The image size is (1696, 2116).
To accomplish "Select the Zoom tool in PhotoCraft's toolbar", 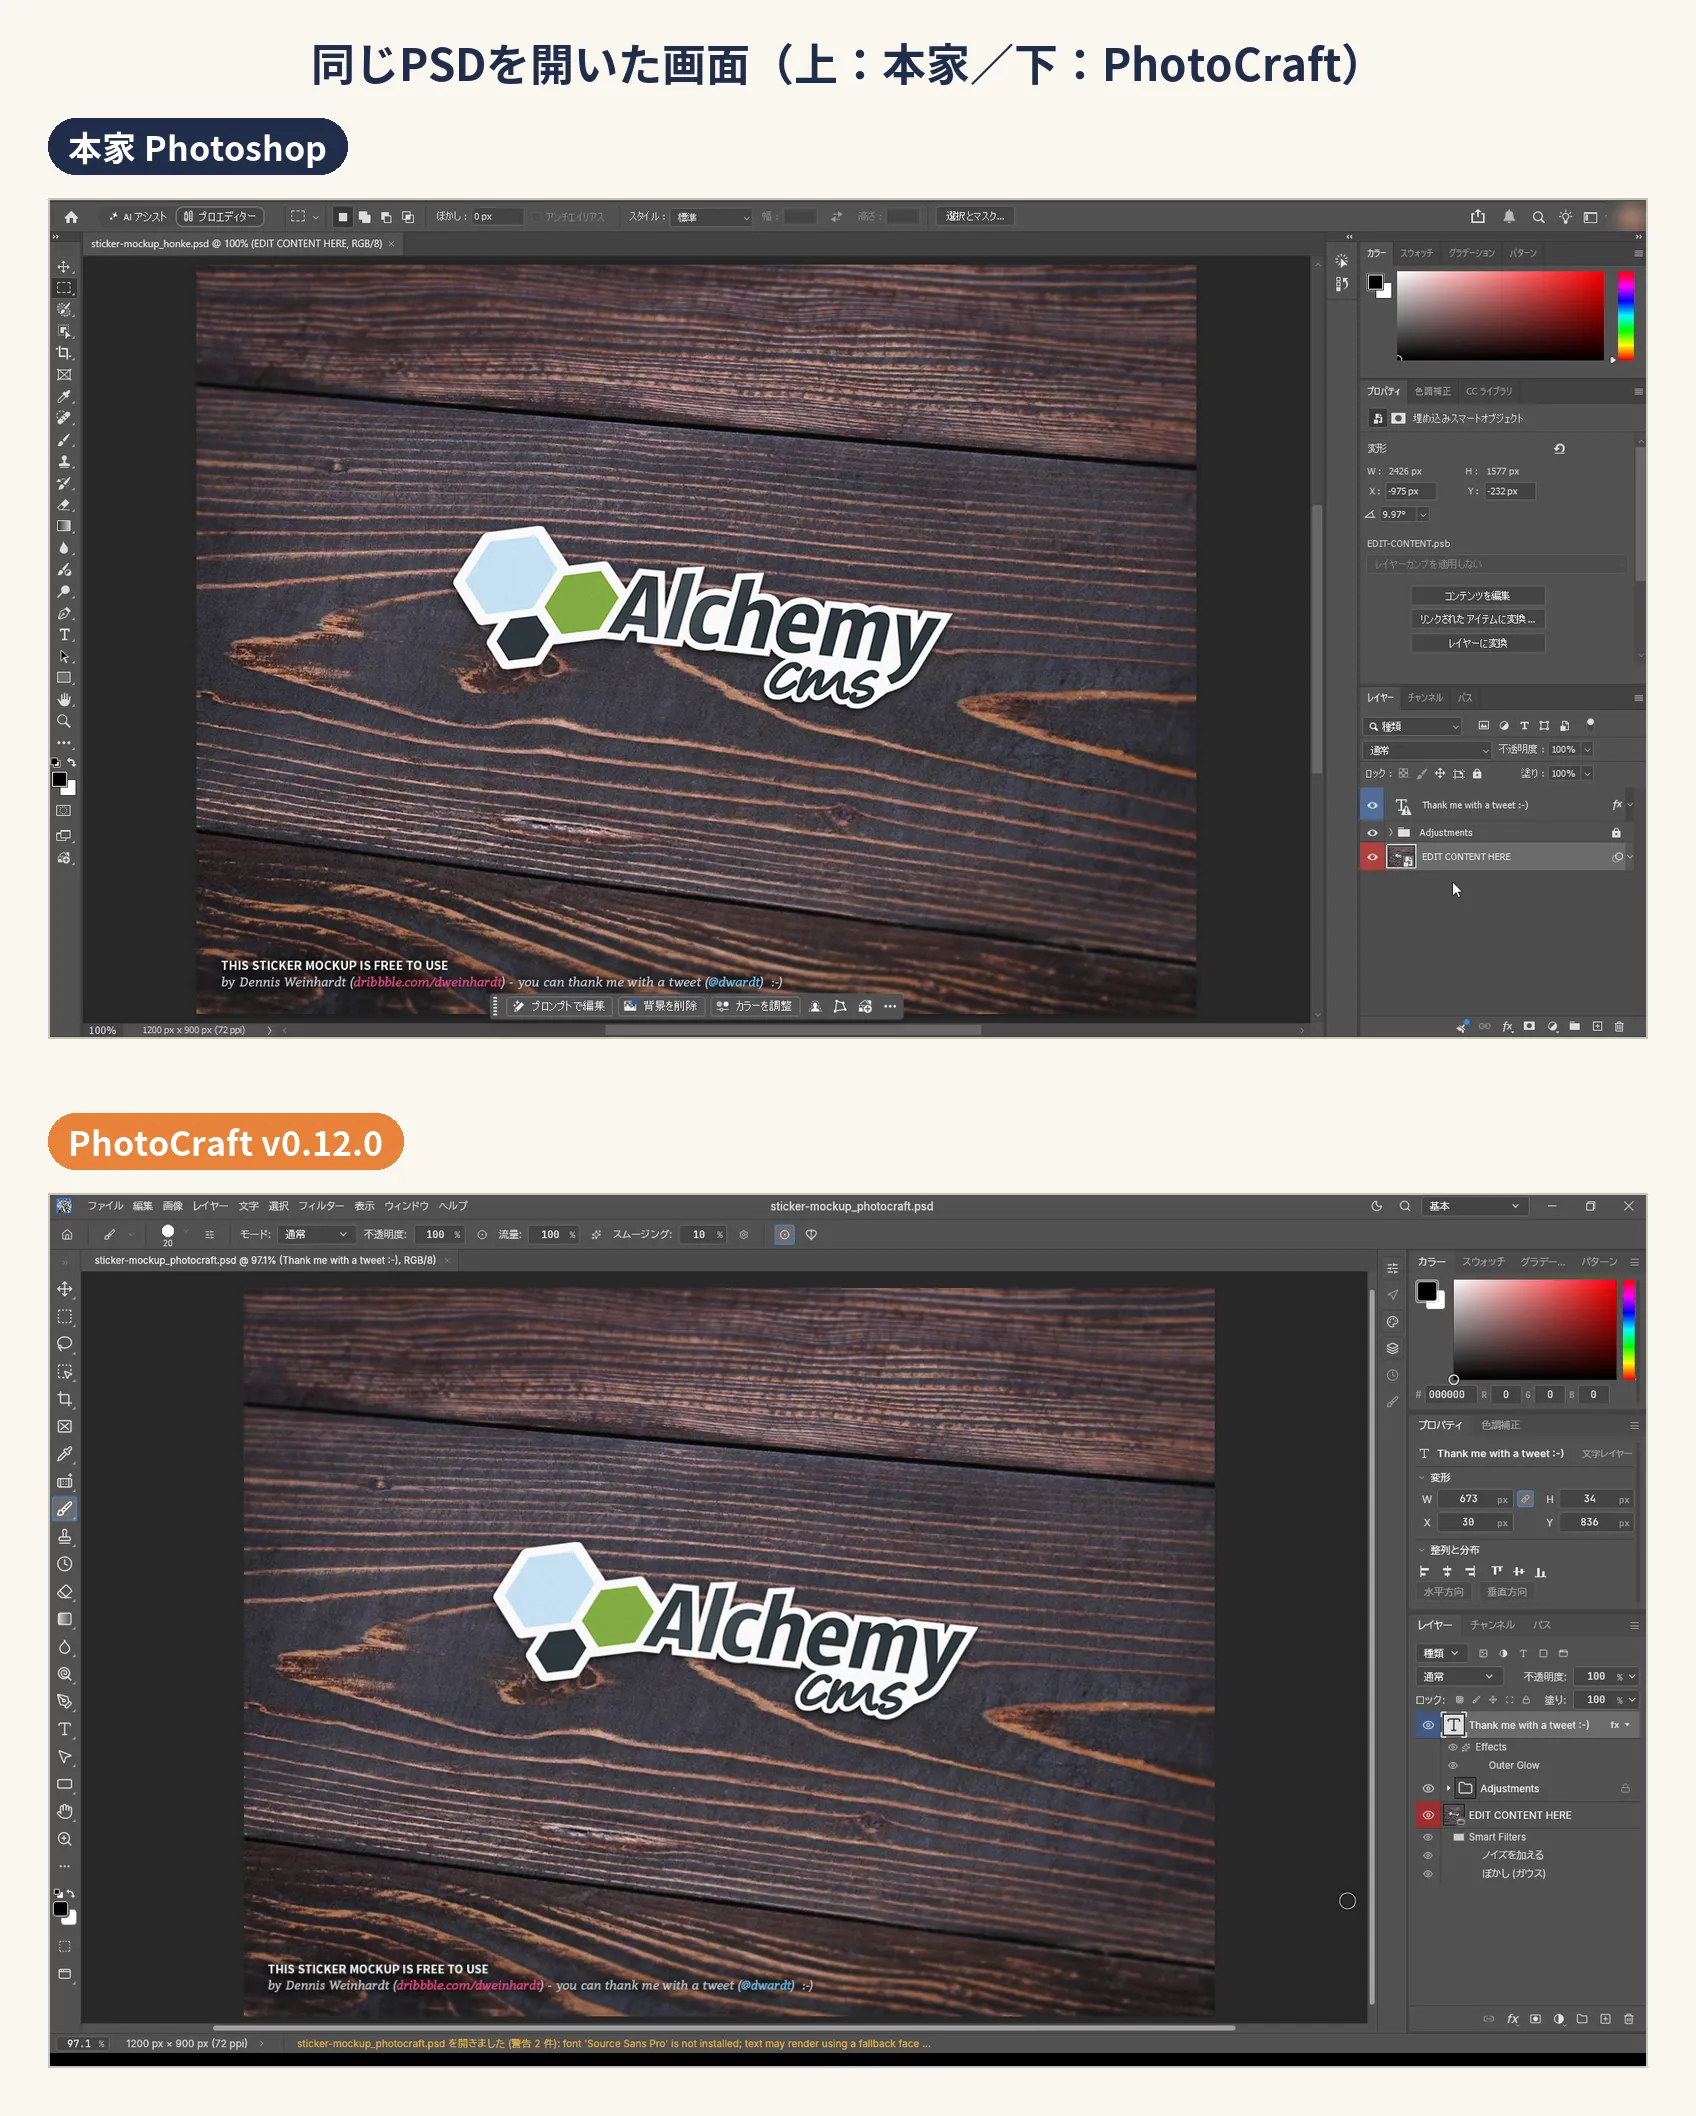I will [x=65, y=1839].
